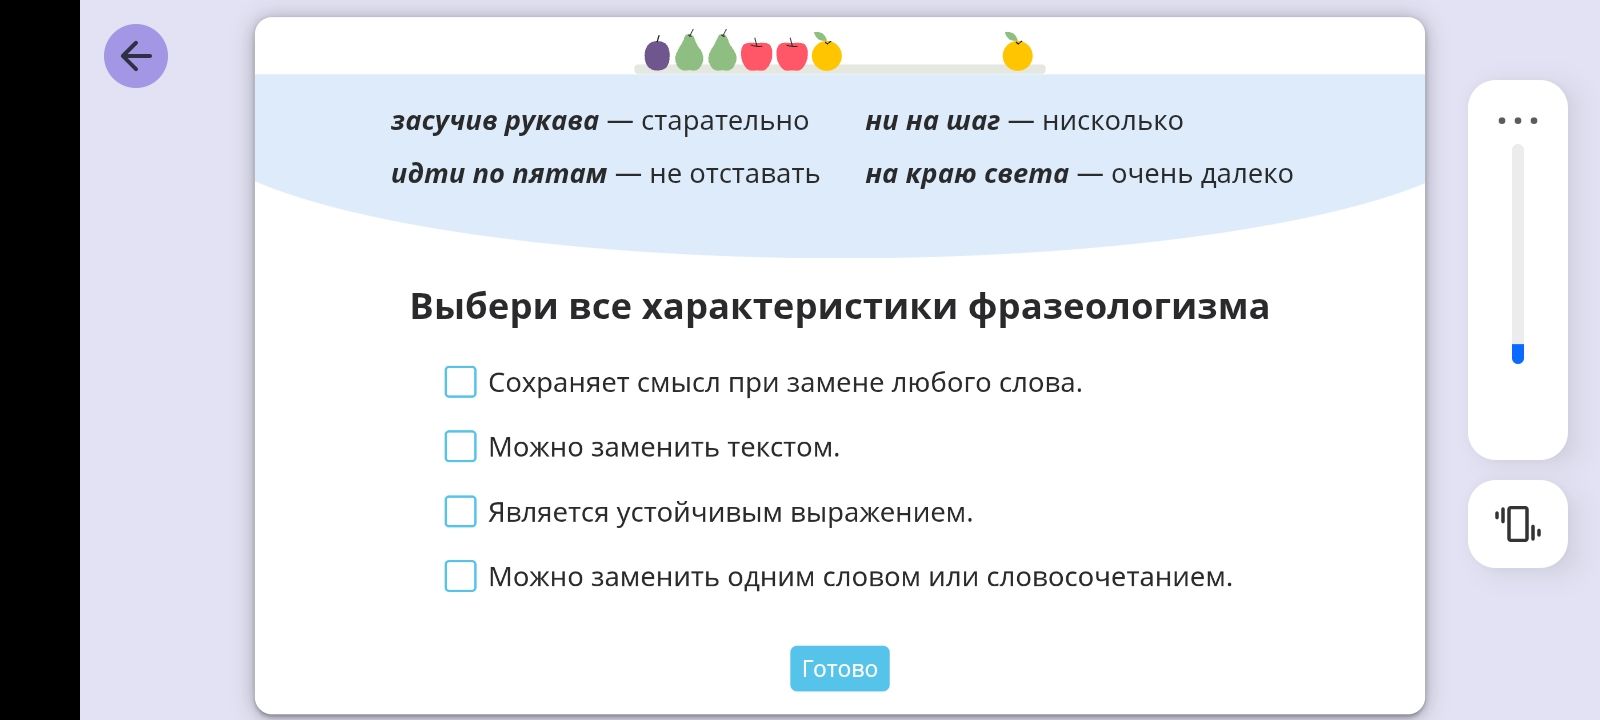Check 'Сохраняет смысл при замене любого слова'
The width and height of the screenshot is (1600, 720).
(x=460, y=382)
